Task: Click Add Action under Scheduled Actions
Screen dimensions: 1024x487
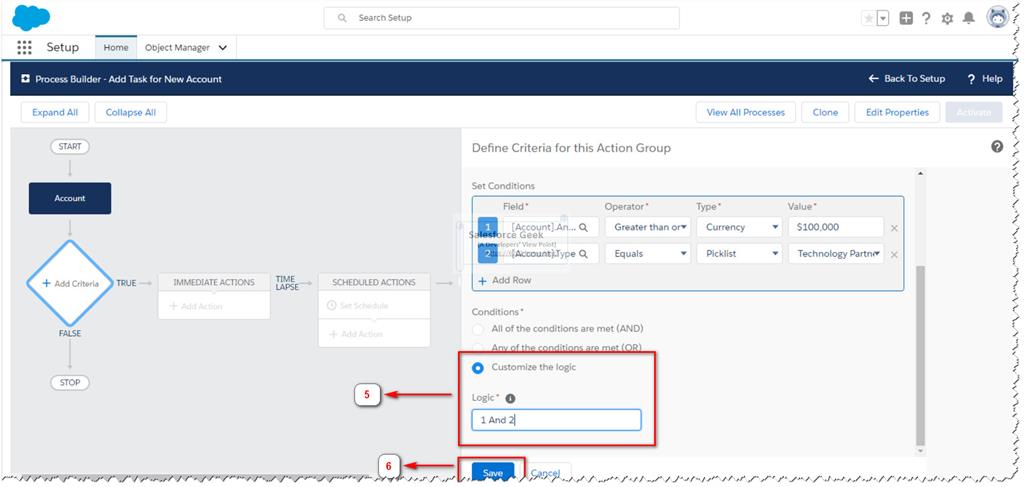Action: [x=356, y=334]
